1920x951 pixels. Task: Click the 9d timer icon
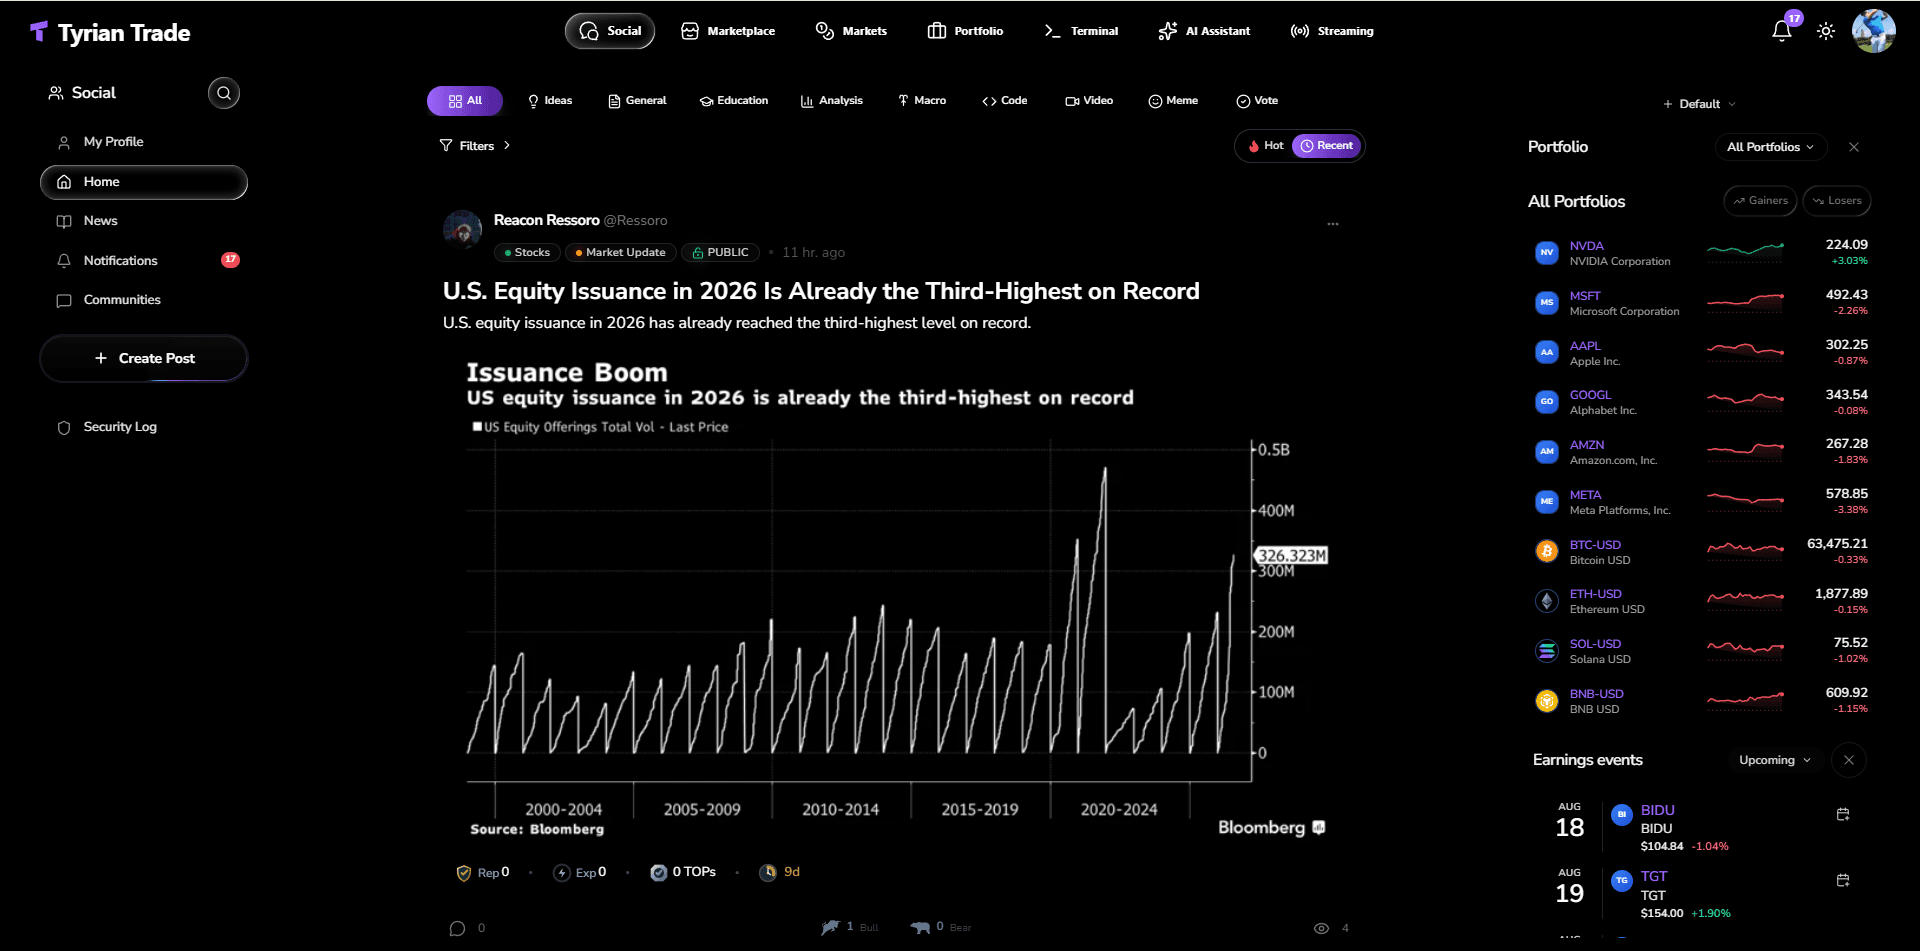tap(768, 873)
